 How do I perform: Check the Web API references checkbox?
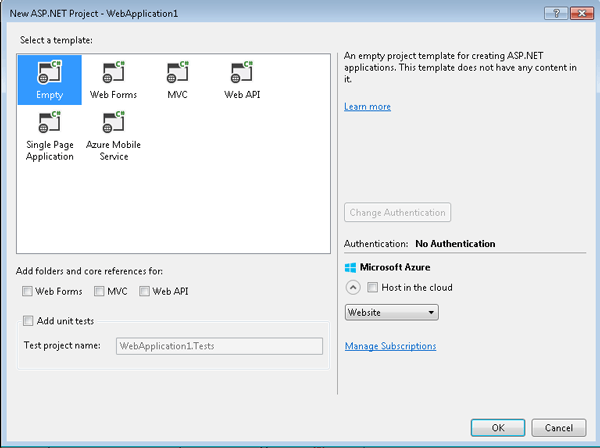[144, 292]
